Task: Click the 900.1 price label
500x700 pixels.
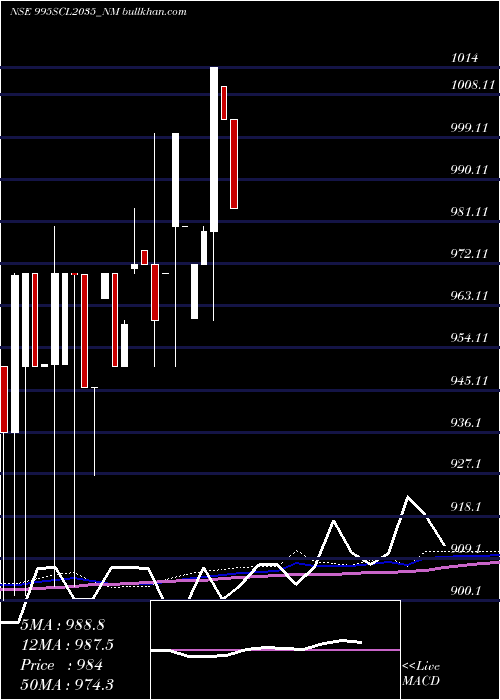Action: click(466, 591)
